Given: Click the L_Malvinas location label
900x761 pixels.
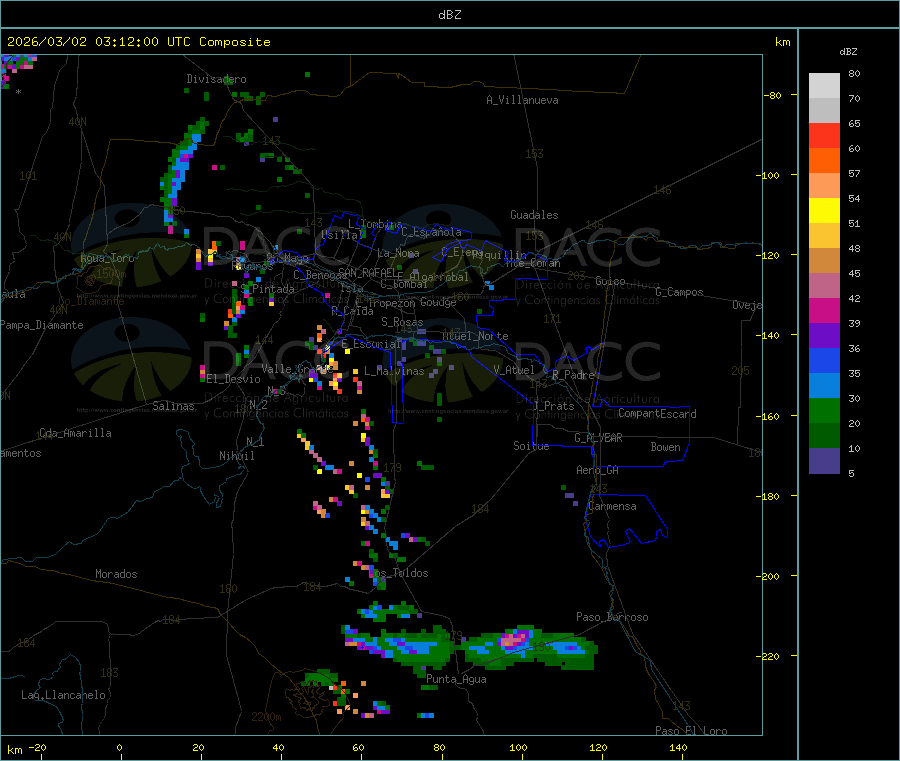Looking at the screenshot, I should (x=394, y=371).
